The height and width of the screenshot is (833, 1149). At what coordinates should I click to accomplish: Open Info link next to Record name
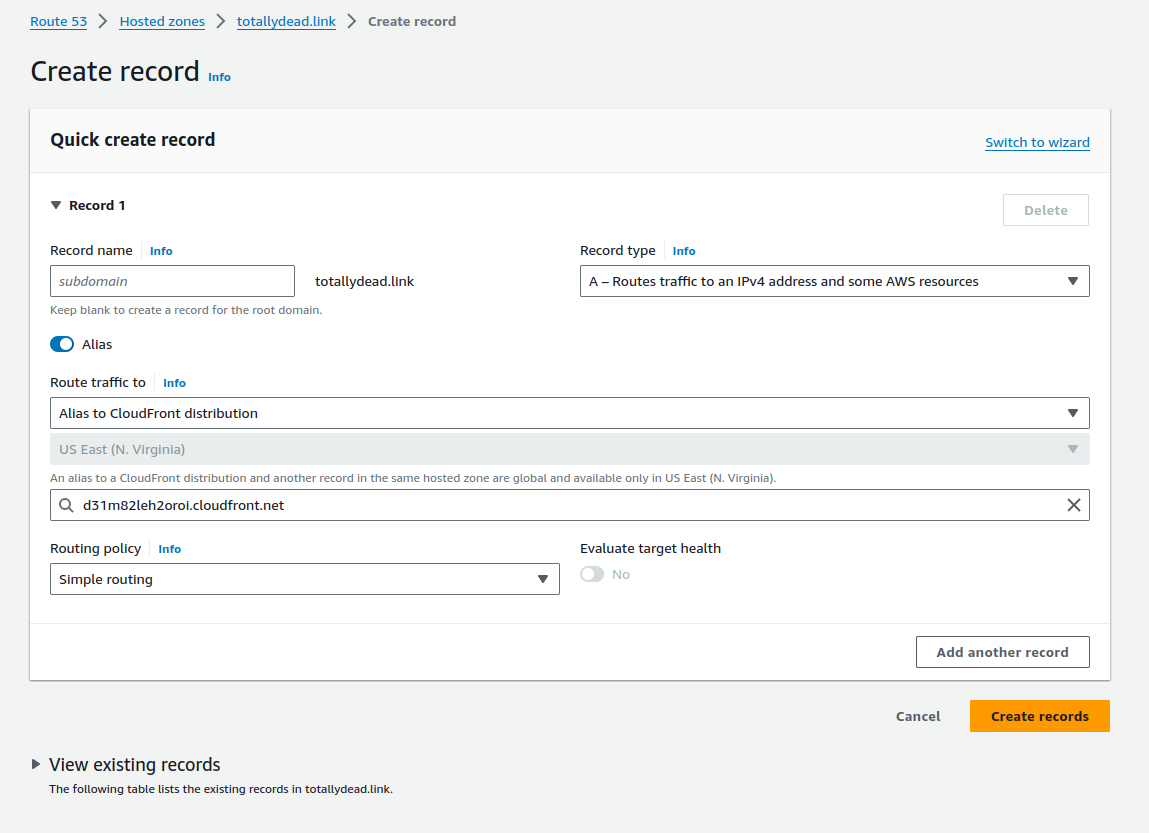pos(161,251)
